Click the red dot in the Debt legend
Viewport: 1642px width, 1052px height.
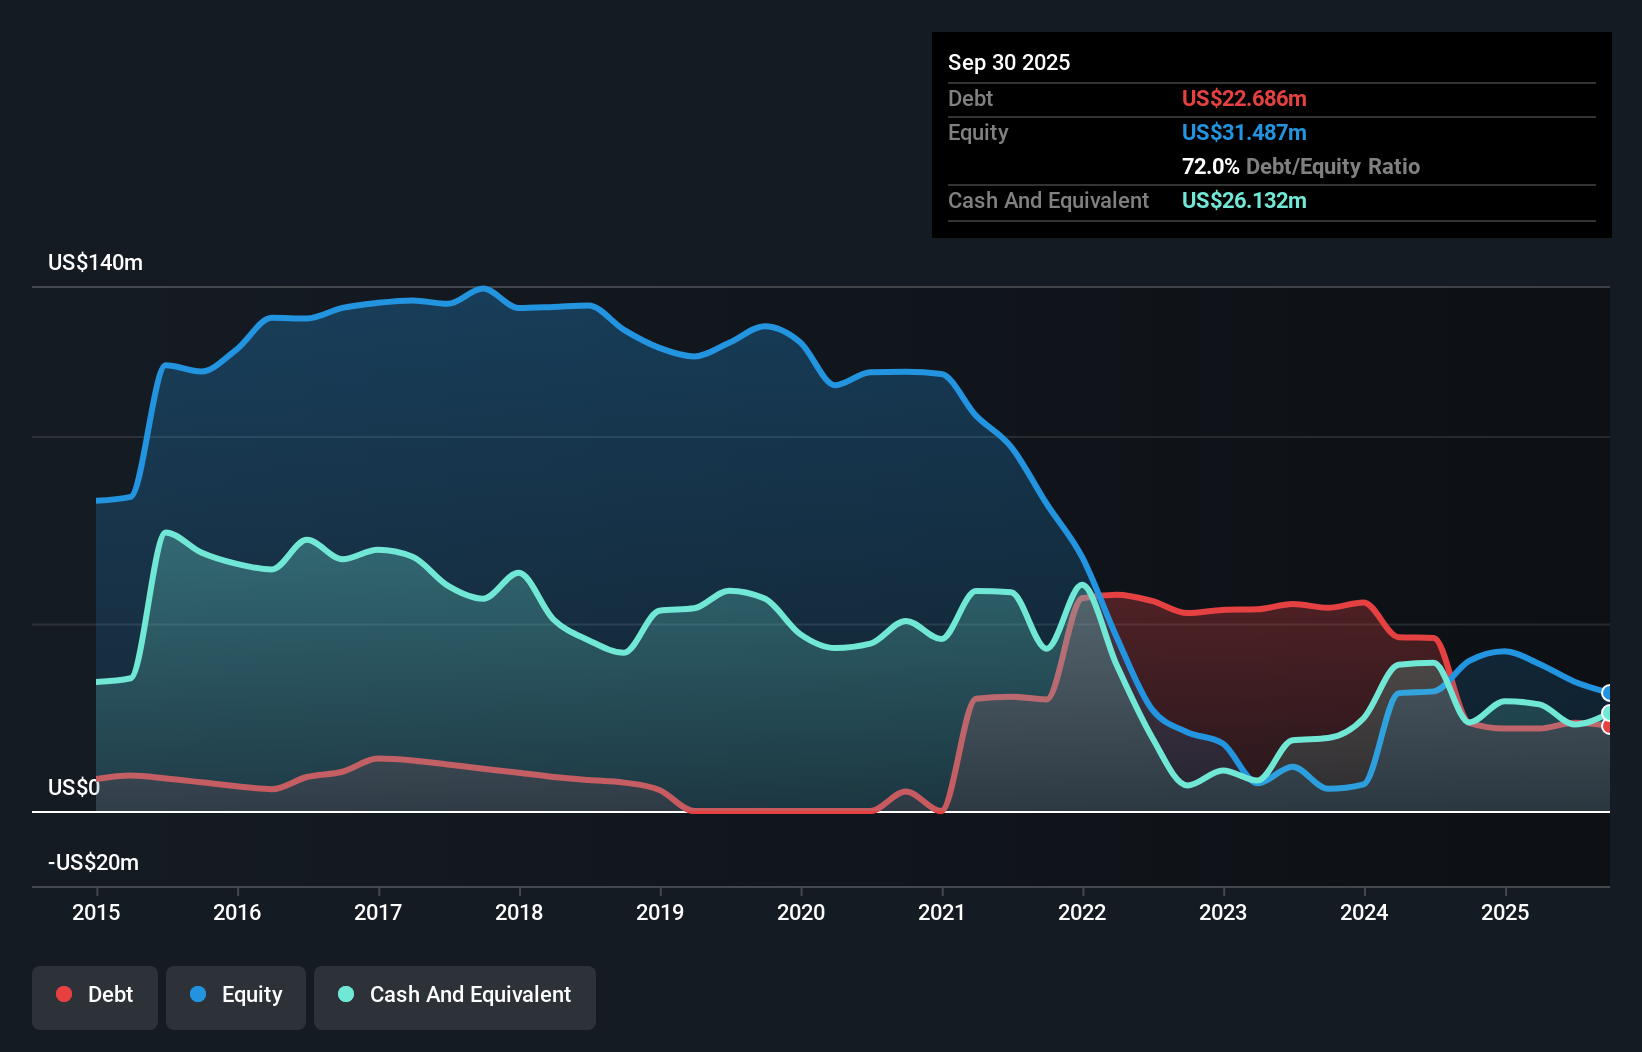pyautogui.click(x=62, y=994)
